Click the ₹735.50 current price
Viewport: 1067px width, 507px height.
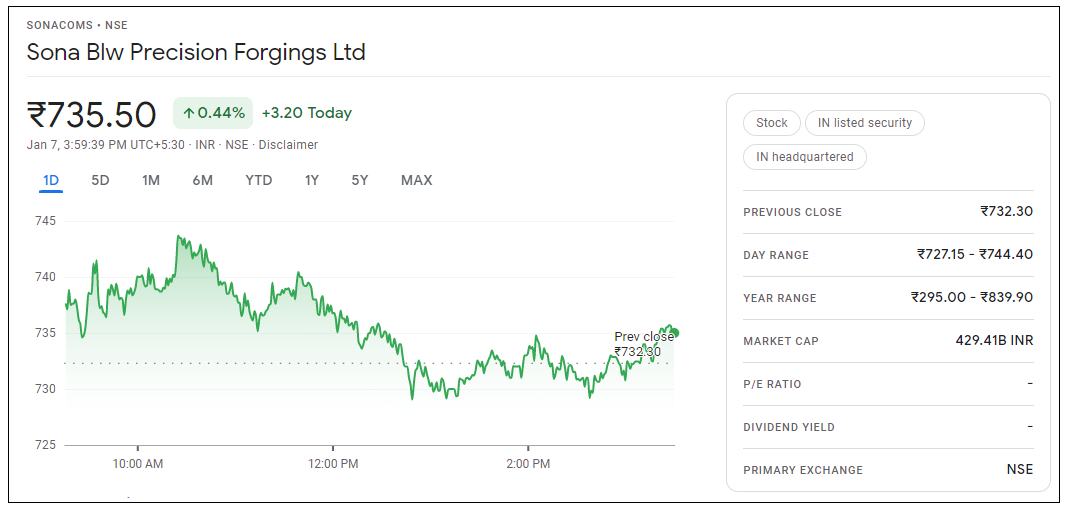tap(92, 114)
